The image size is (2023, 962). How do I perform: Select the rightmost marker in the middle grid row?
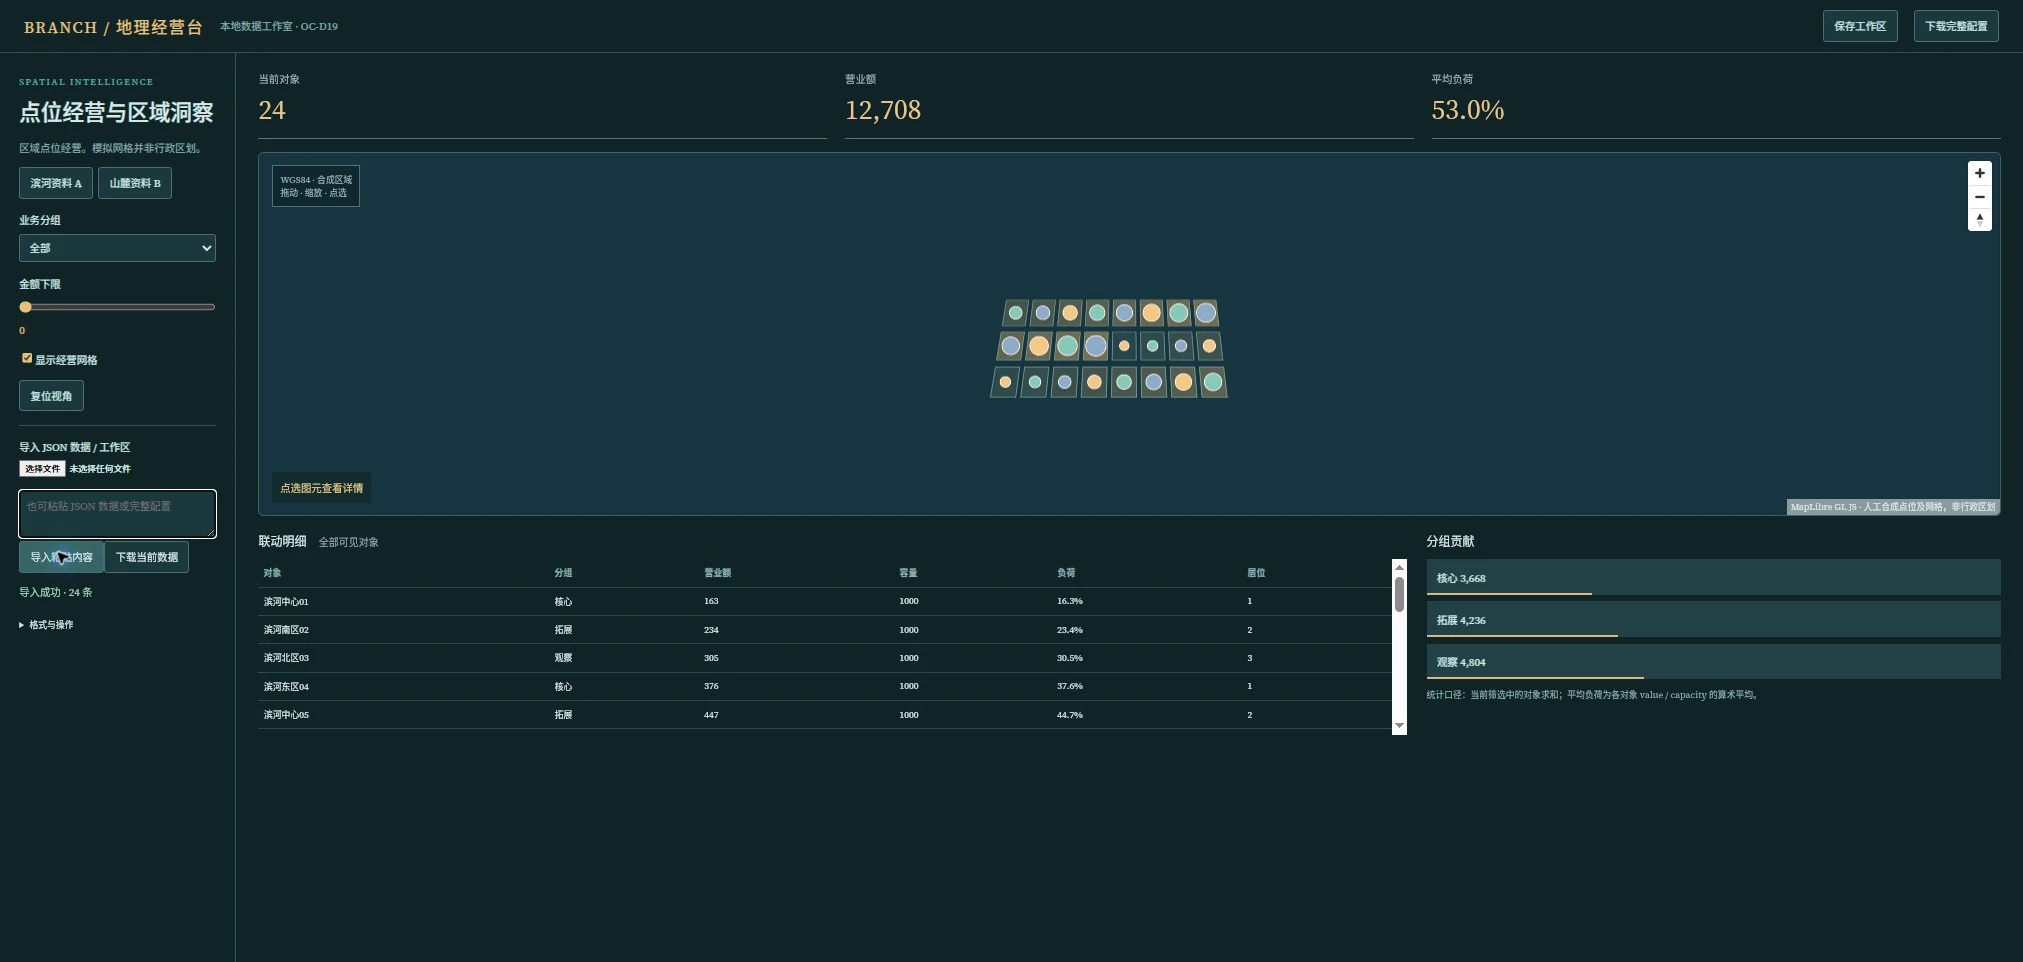pyautogui.click(x=1209, y=346)
